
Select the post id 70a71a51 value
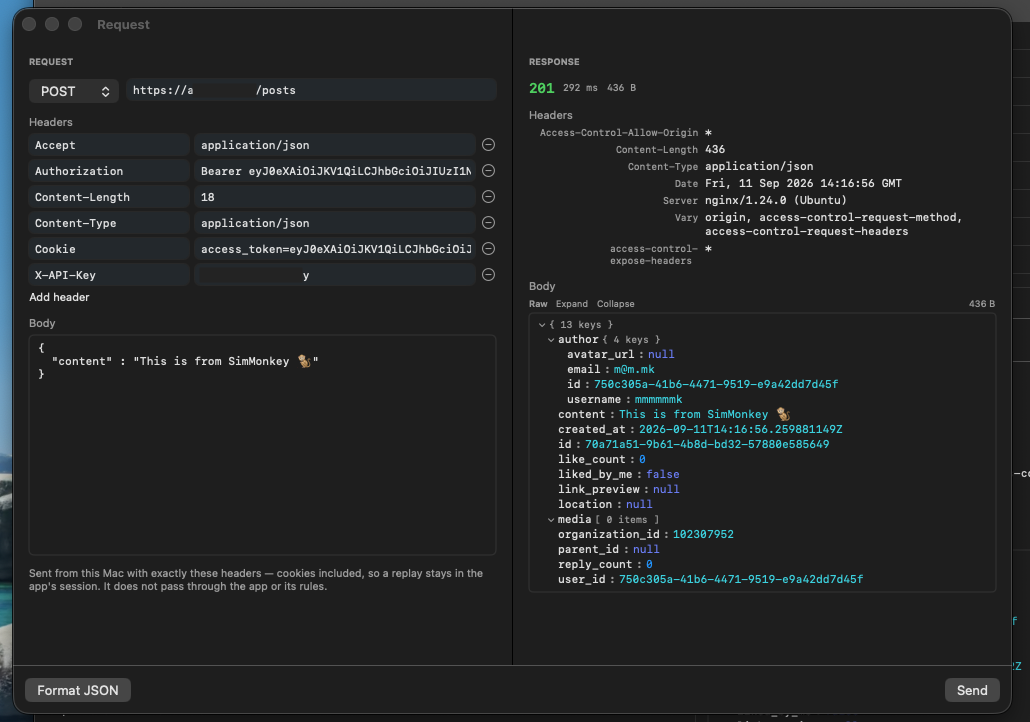tap(707, 444)
